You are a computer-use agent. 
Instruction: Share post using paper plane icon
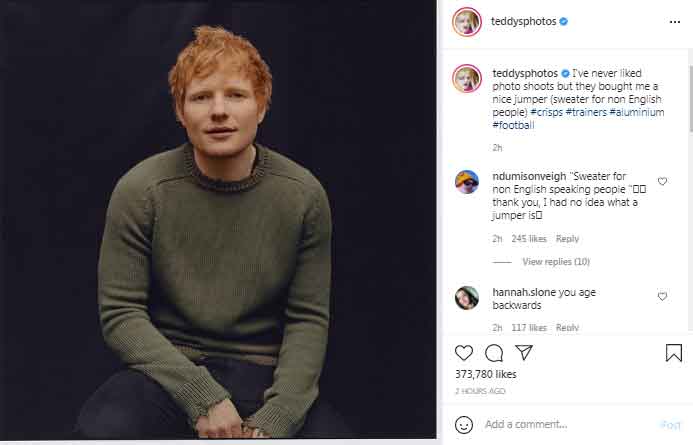(524, 353)
